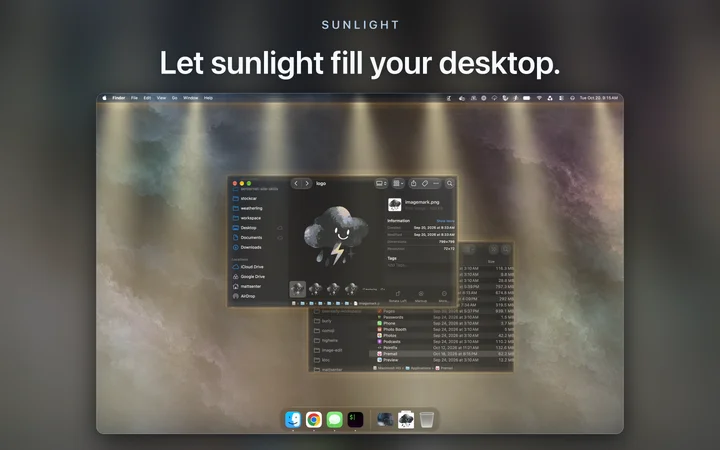The height and width of the screenshot is (450, 720).
Task: Open the Window menu
Action: [191, 98]
